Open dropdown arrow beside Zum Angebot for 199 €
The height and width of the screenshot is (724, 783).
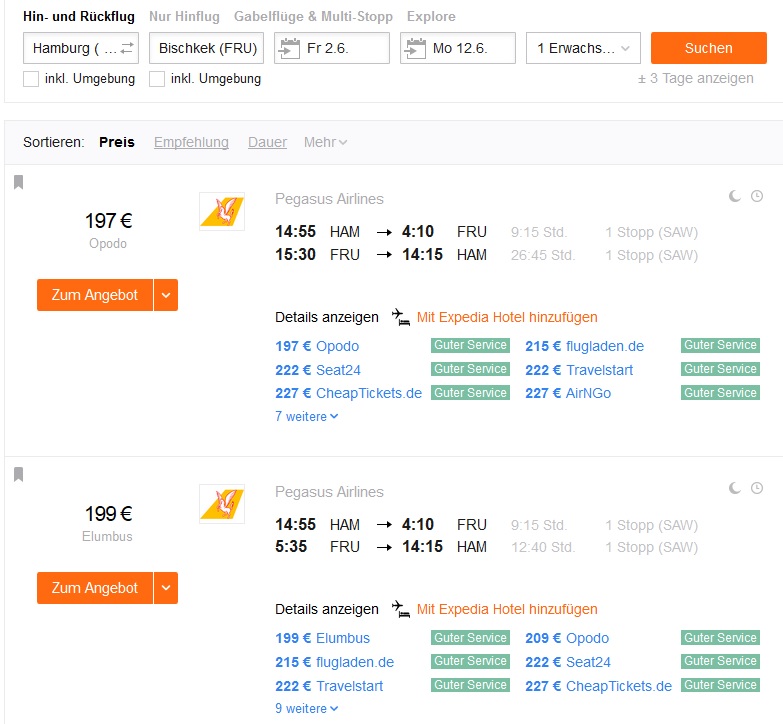166,588
